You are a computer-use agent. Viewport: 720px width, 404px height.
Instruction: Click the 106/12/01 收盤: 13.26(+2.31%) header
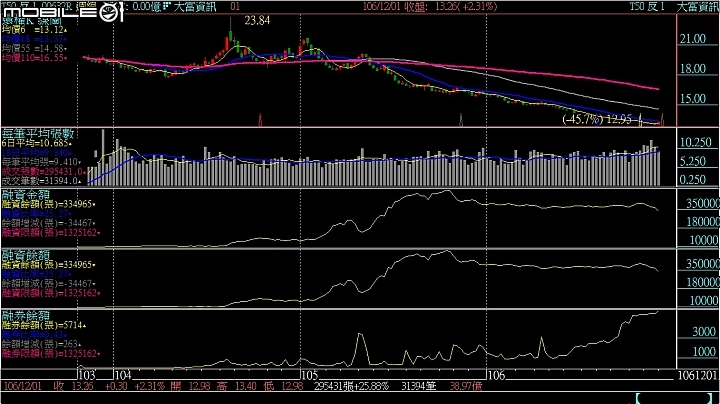[x=430, y=6]
